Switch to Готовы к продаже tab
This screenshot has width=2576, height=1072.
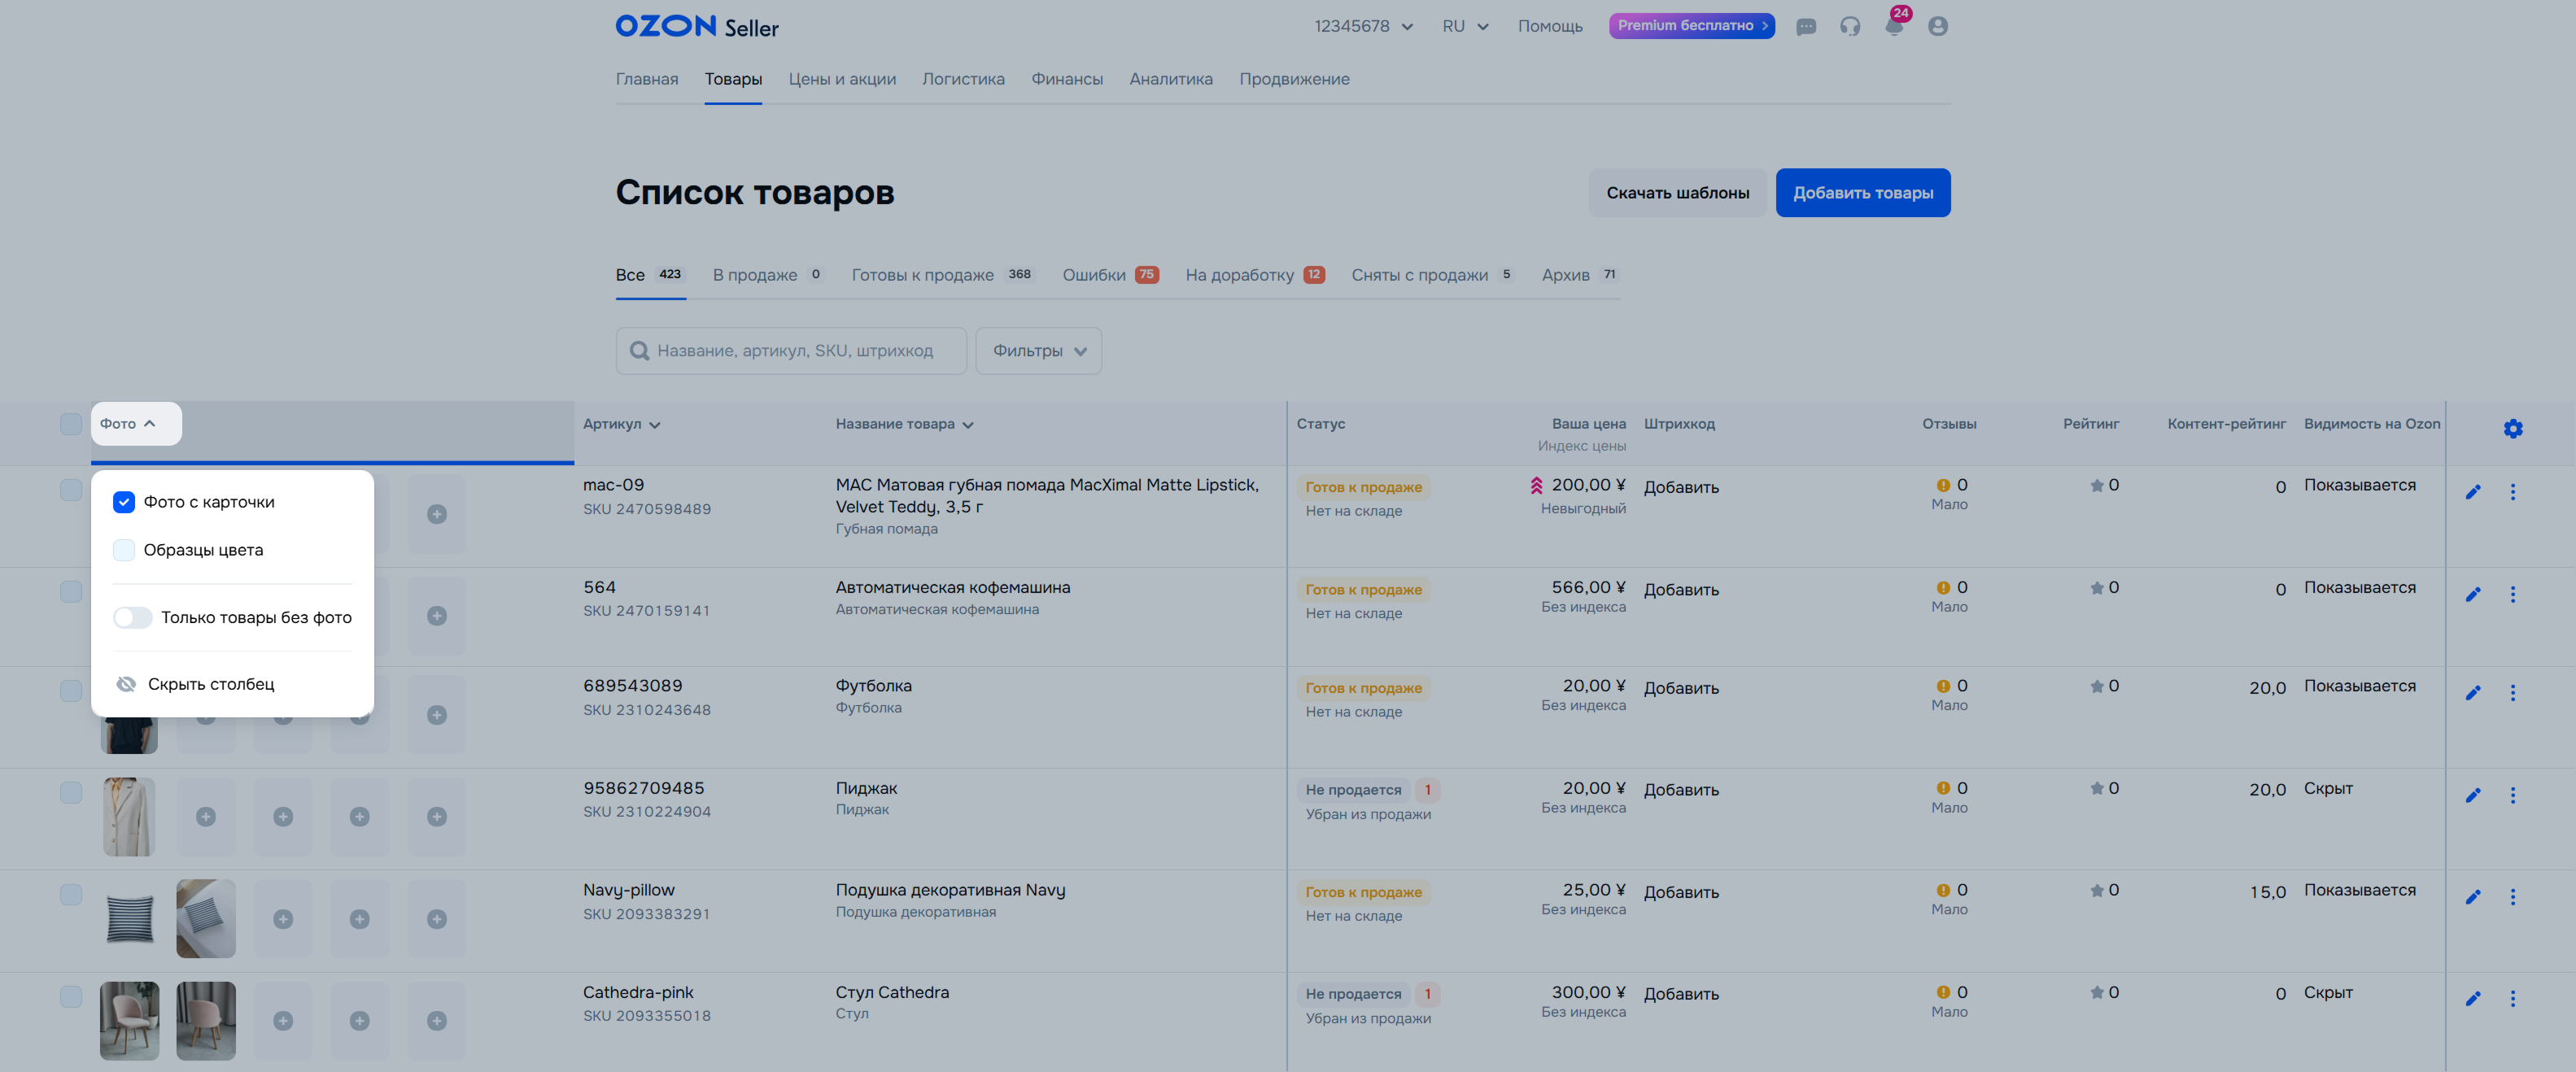click(942, 275)
